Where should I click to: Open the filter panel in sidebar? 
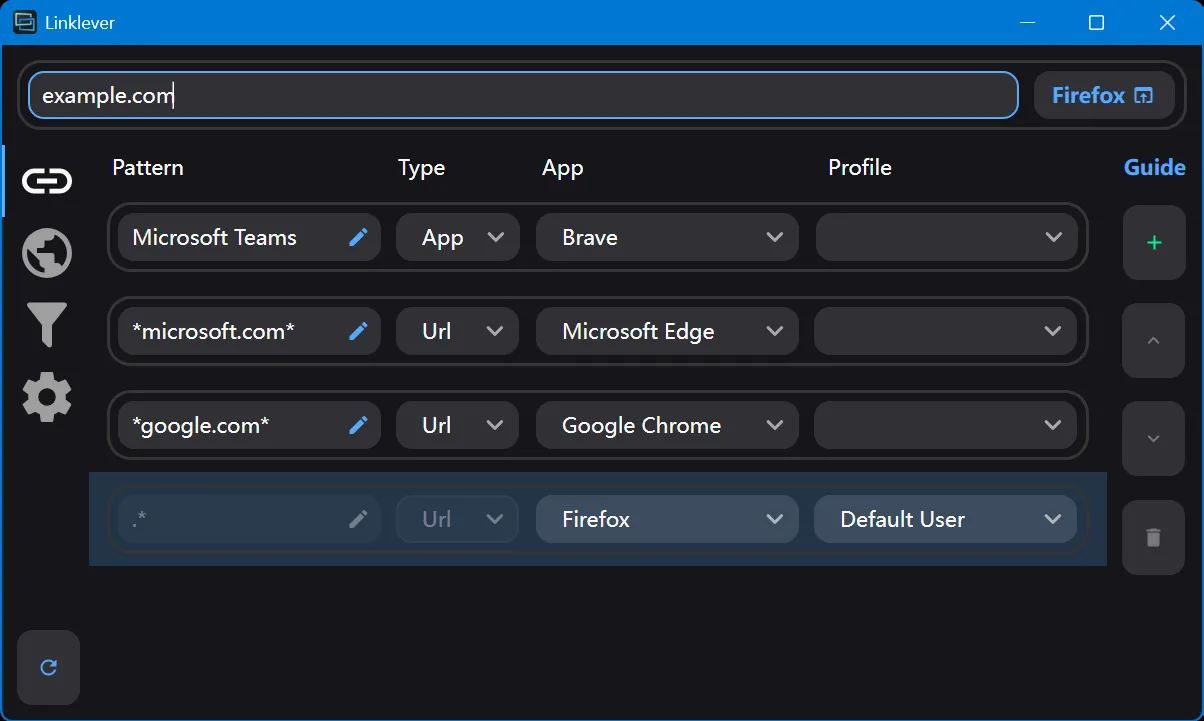[x=46, y=325]
